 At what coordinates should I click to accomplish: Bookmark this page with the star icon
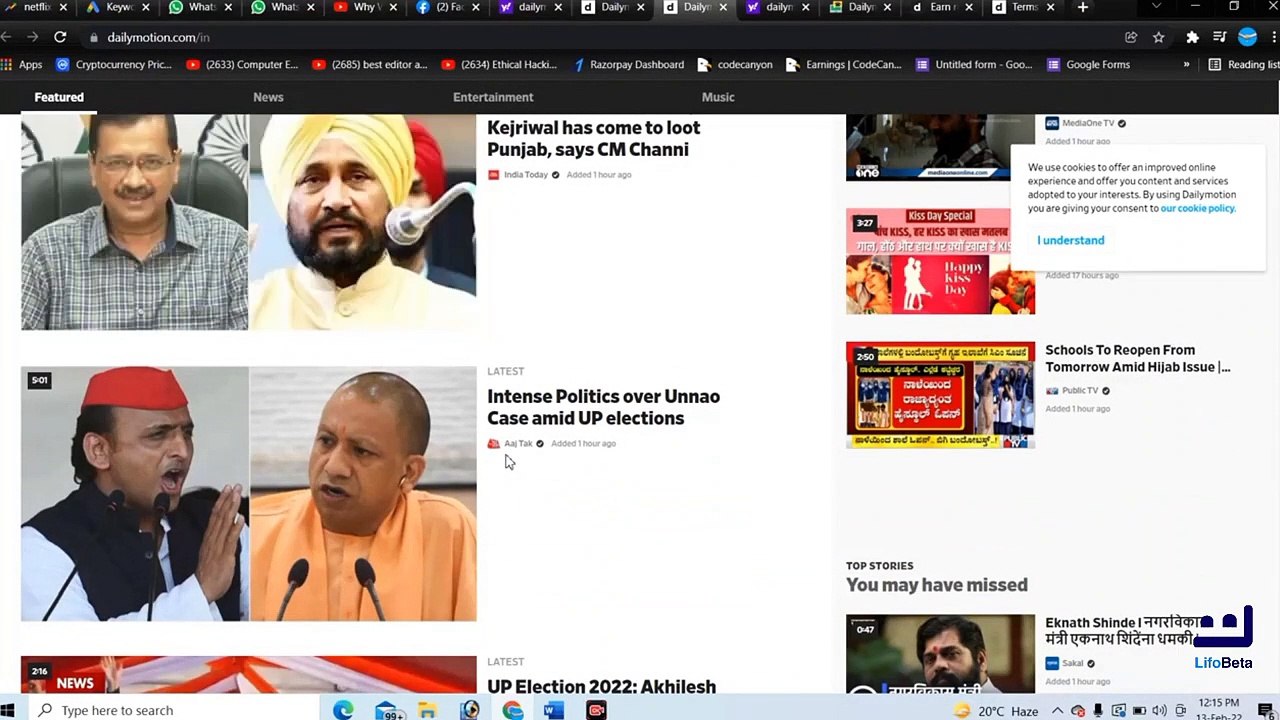1158,37
